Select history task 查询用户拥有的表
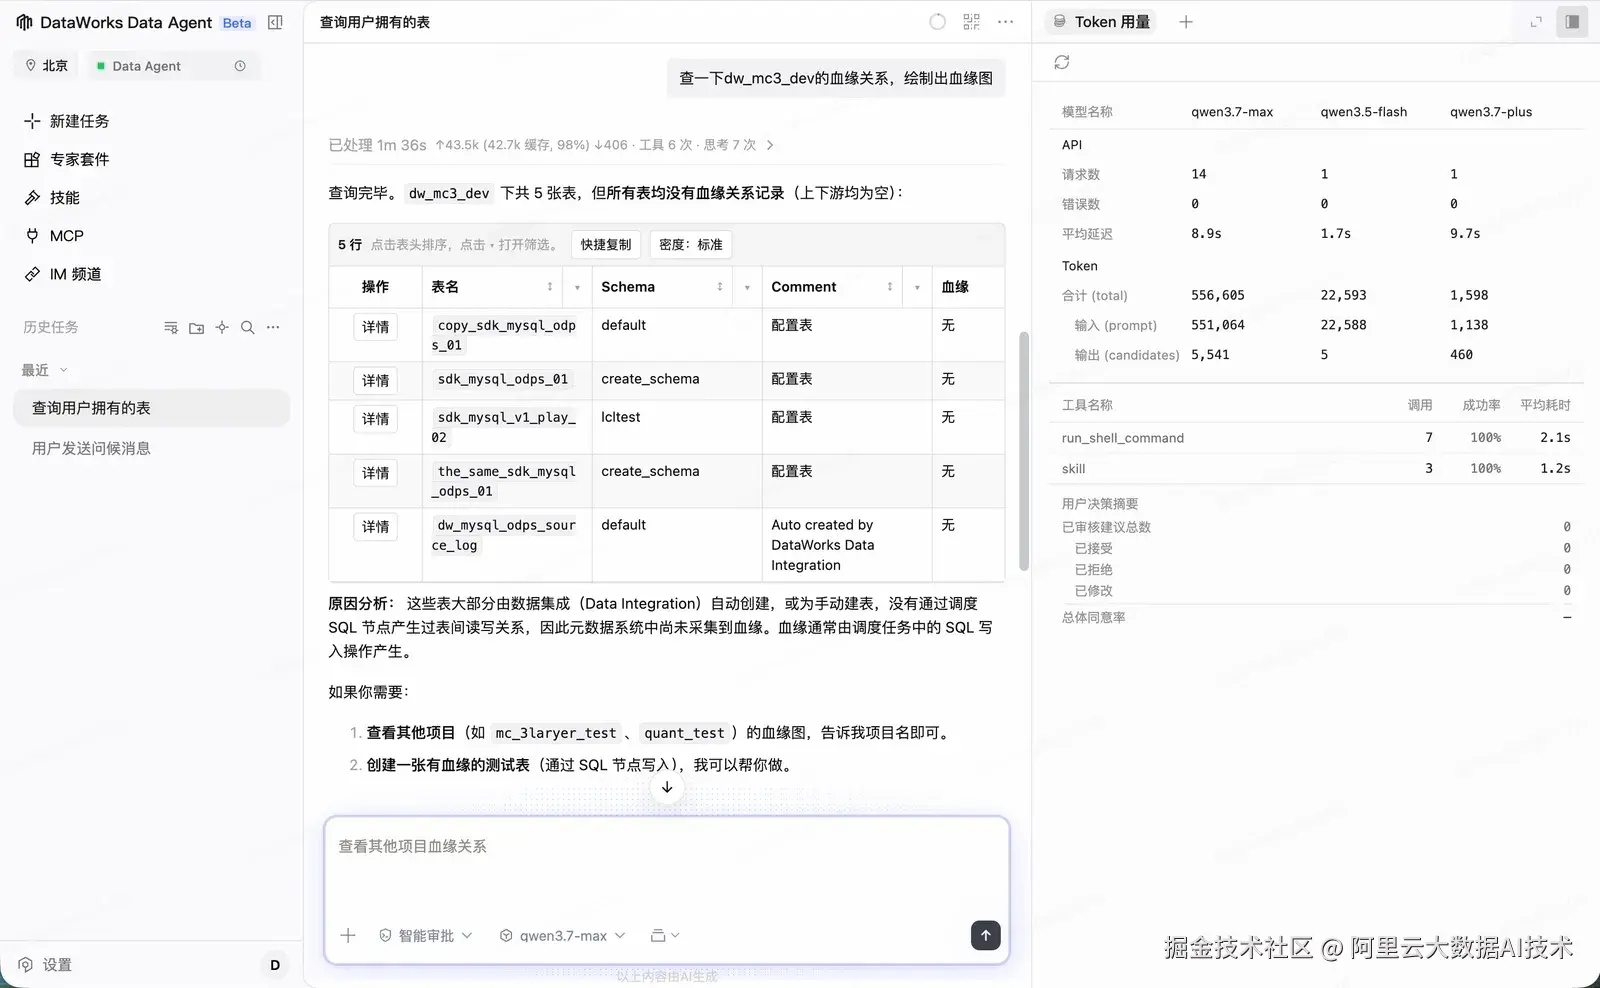Screen dimensions: 1600x988 click(x=152, y=408)
